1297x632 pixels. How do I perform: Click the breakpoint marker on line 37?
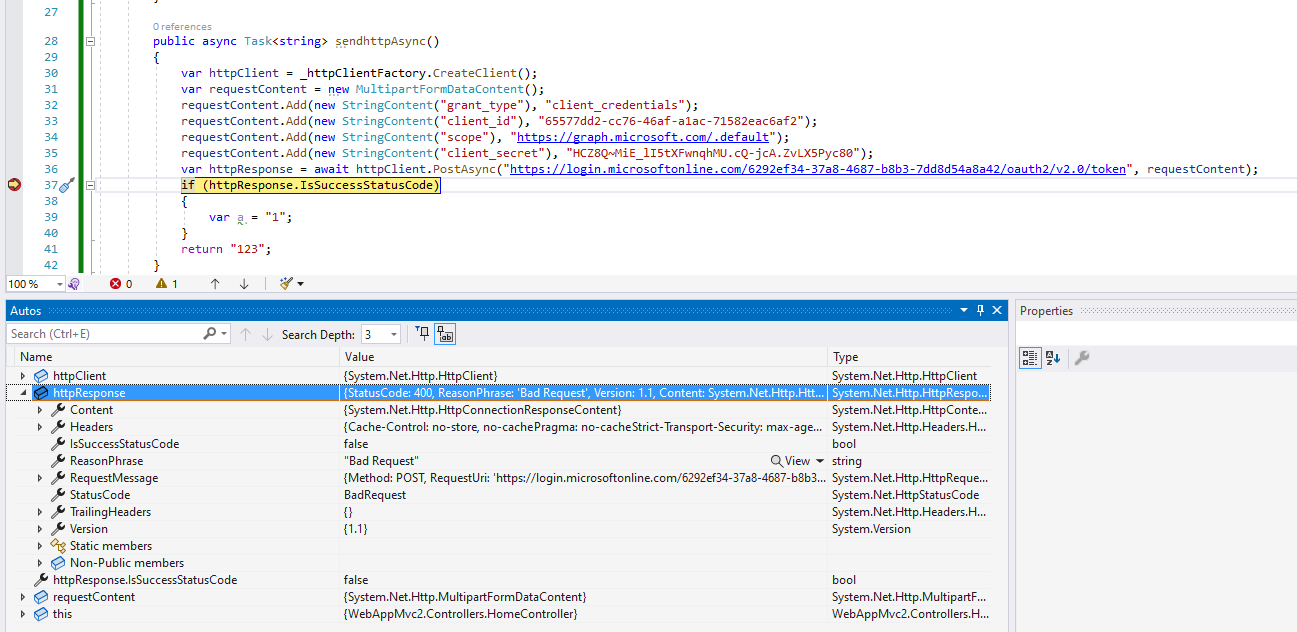click(x=14, y=185)
